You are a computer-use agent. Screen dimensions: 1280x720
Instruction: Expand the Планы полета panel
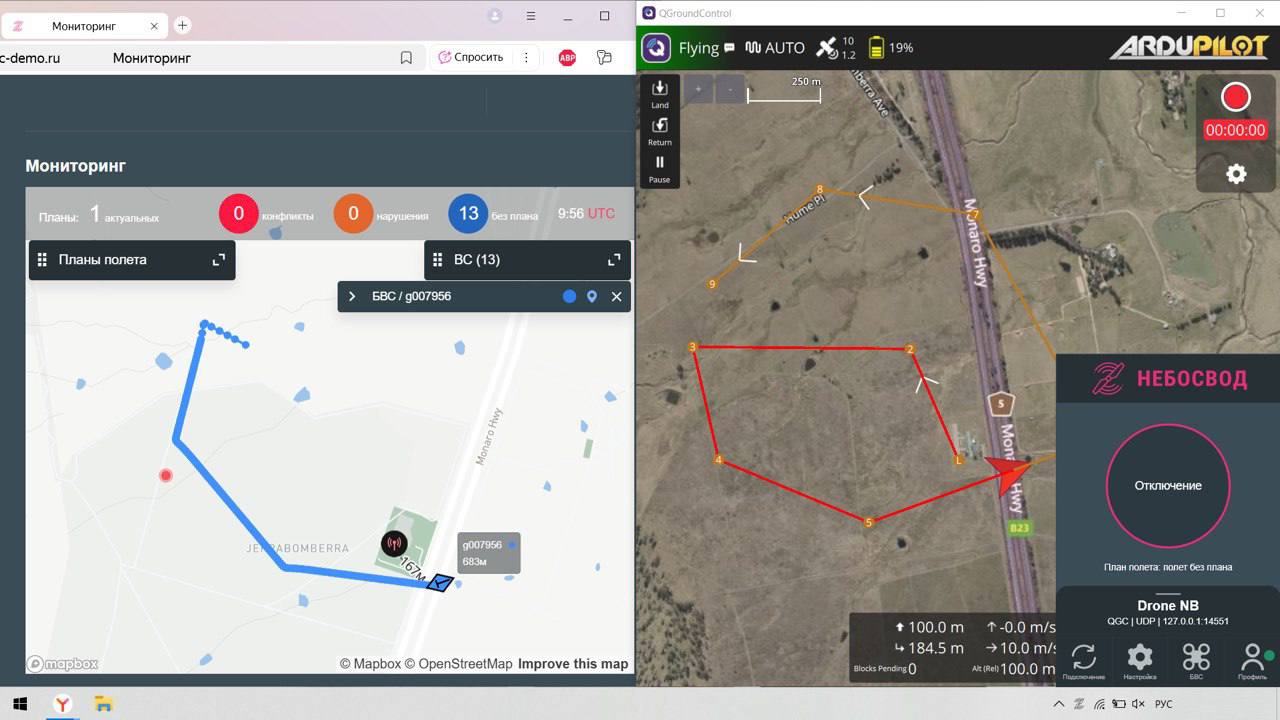click(x=218, y=260)
